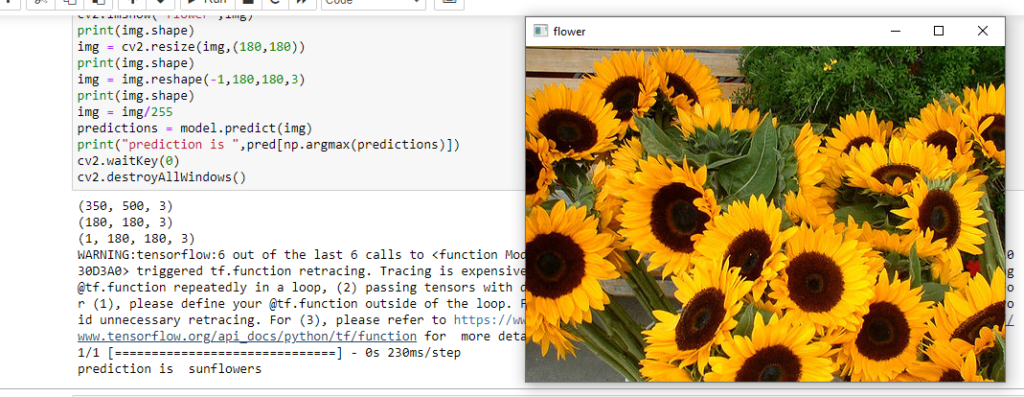
Task: Click the output line '(1, 180, 180, 3)'
Action: (136, 239)
